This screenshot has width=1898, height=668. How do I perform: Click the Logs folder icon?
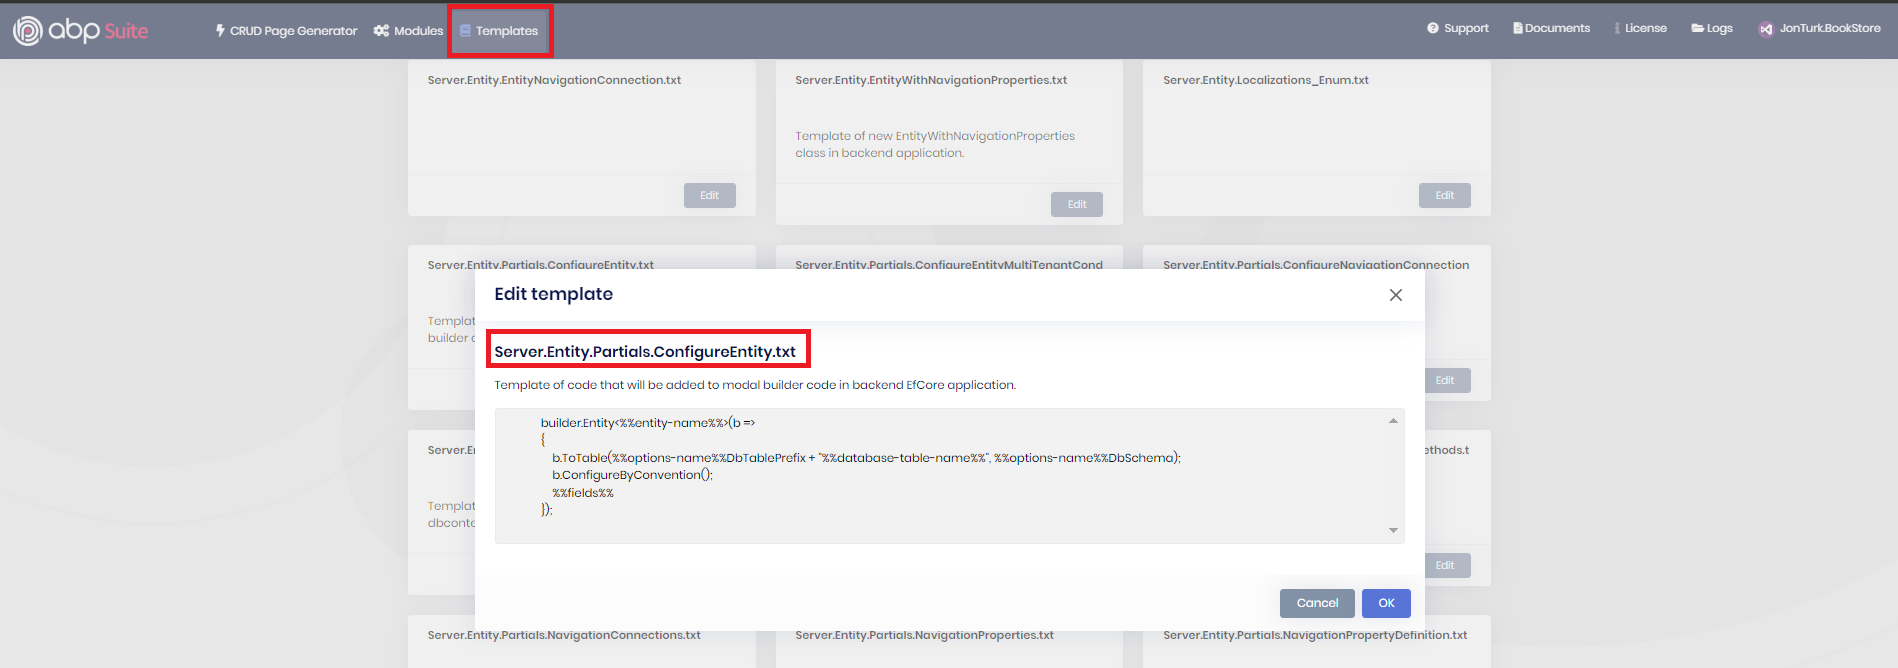pos(1697,28)
